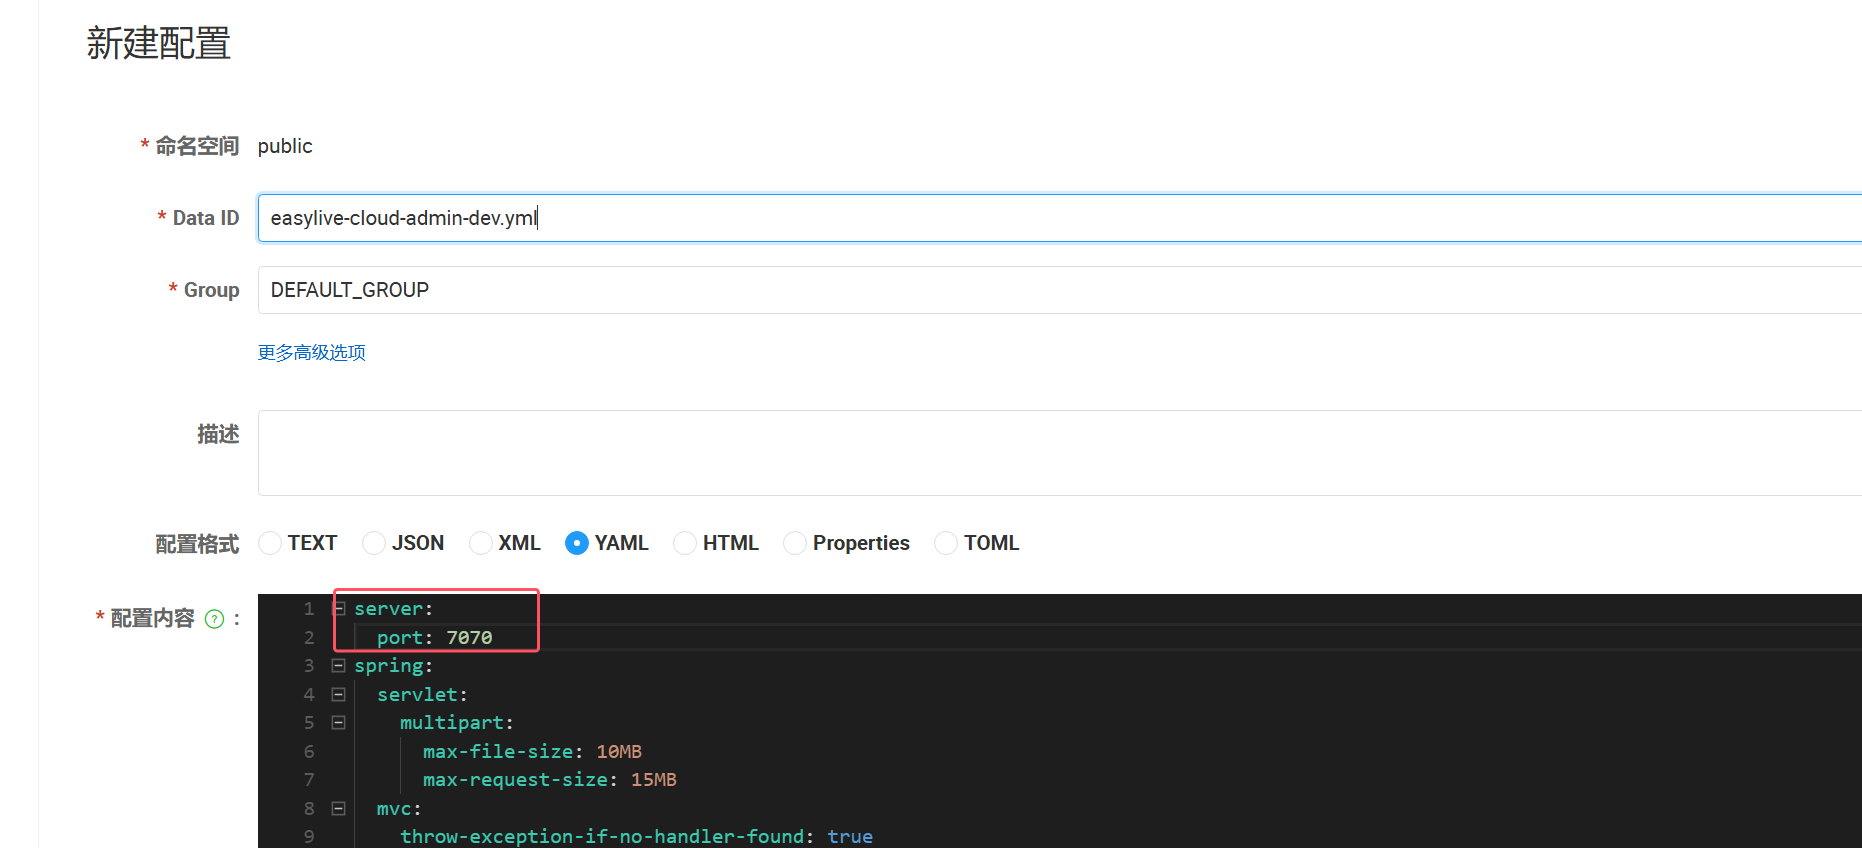The width and height of the screenshot is (1862, 848).
Task: Select the XML format radio button
Action: [x=481, y=543]
